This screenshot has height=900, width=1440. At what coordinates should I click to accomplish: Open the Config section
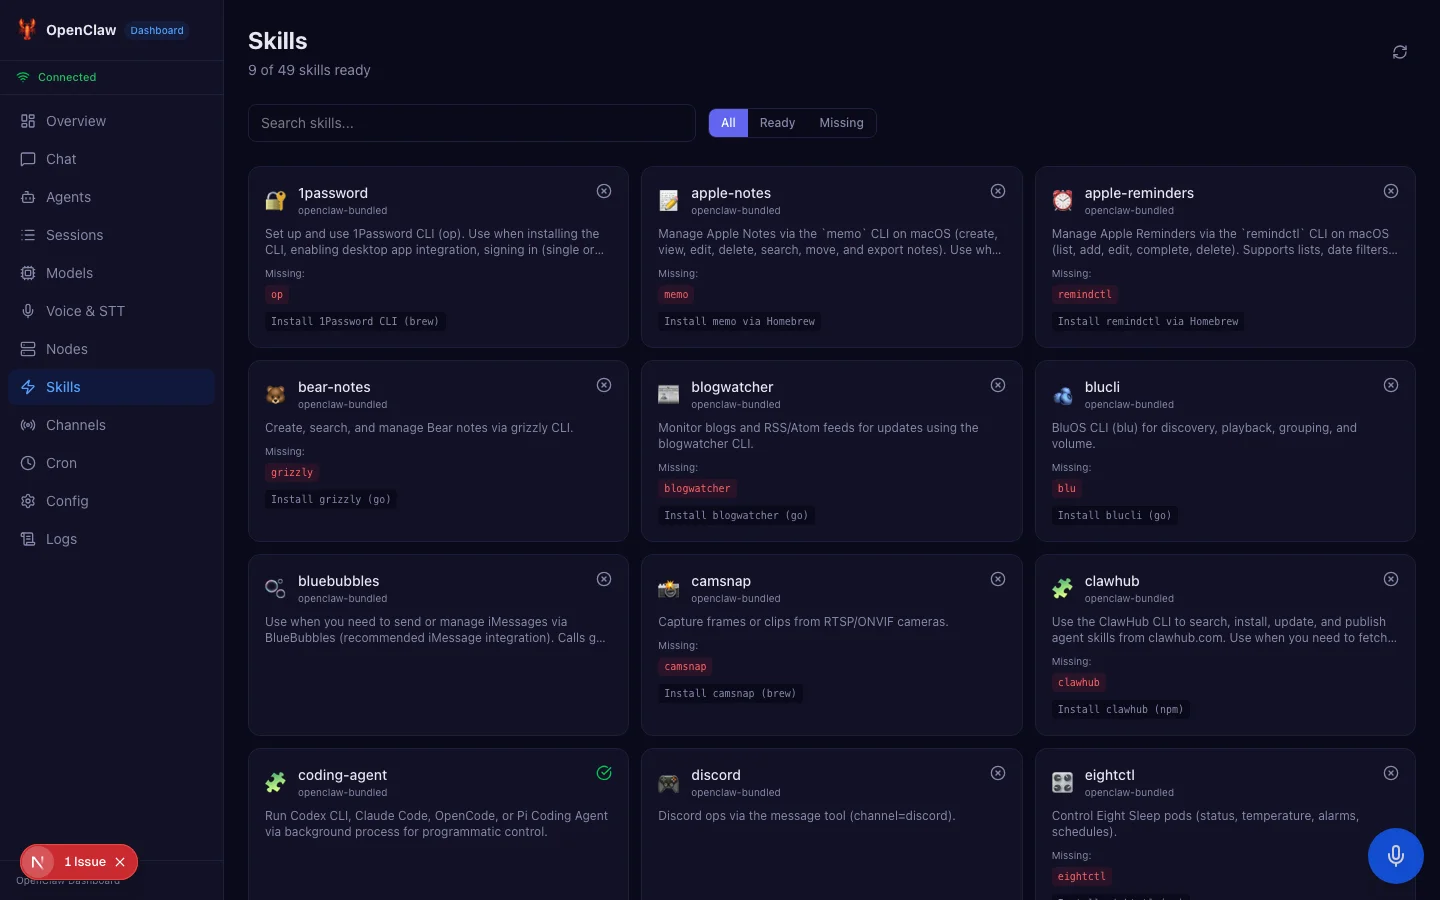(67, 501)
